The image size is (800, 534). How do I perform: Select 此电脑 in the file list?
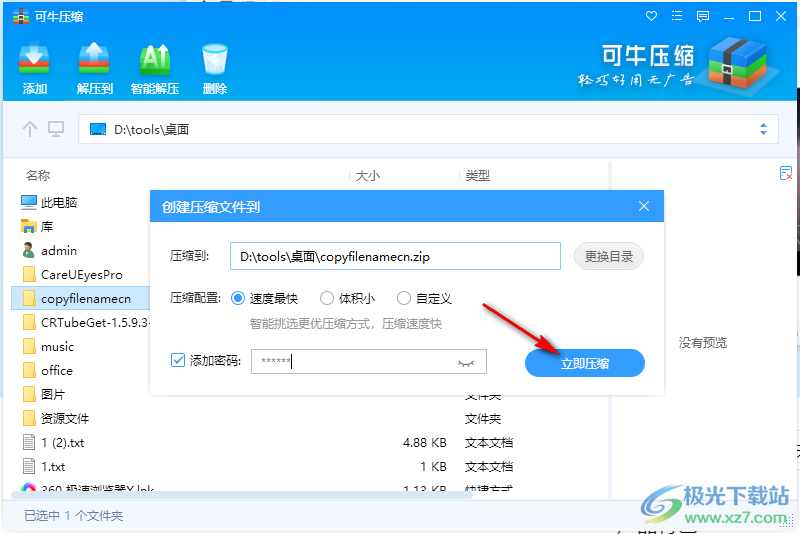49,202
